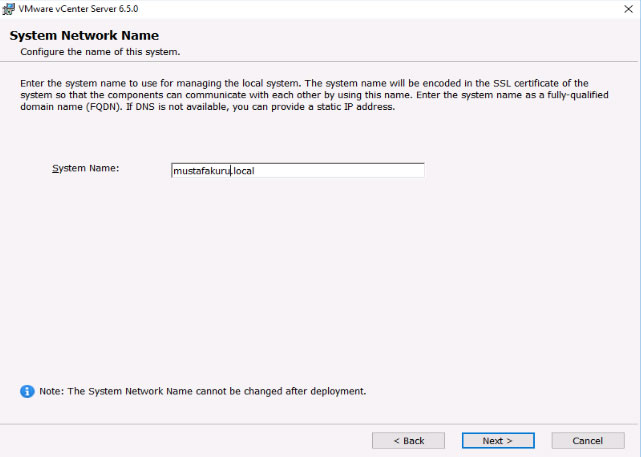The image size is (641, 457).
Task: Click 'static IP address' in the description
Action: (x=355, y=107)
